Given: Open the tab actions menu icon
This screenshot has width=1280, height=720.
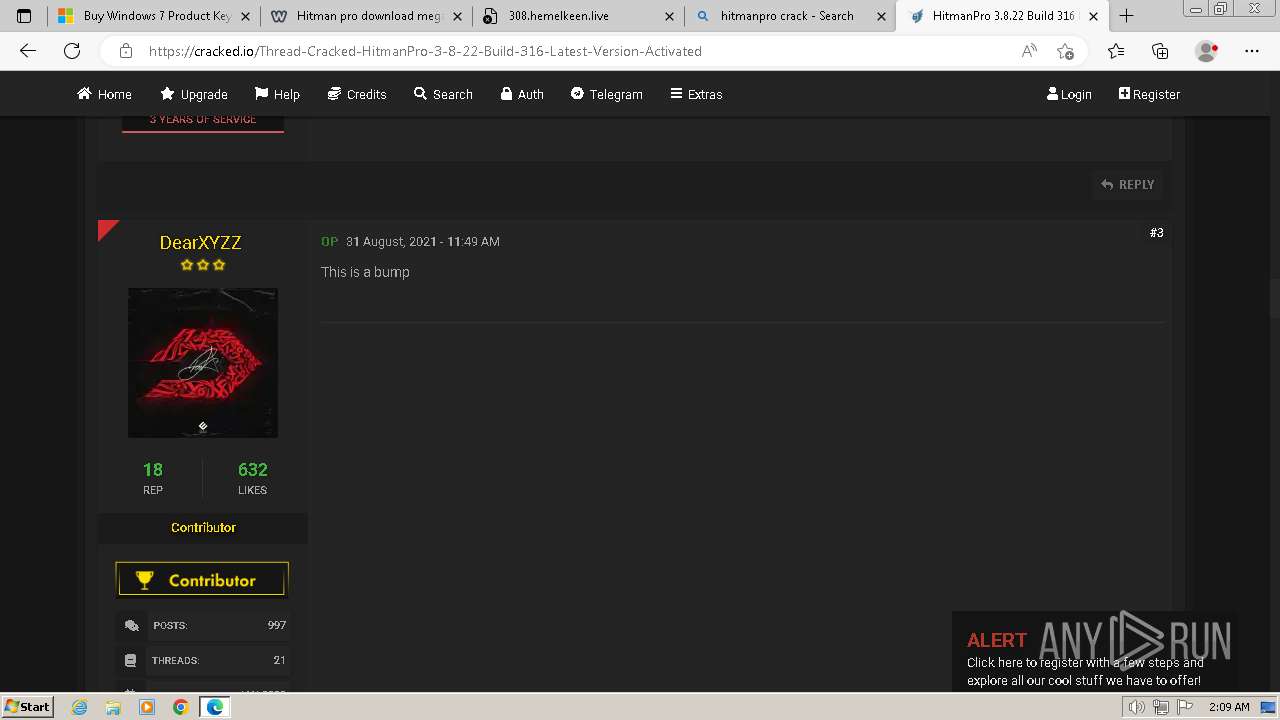Looking at the screenshot, I should click(24, 16).
